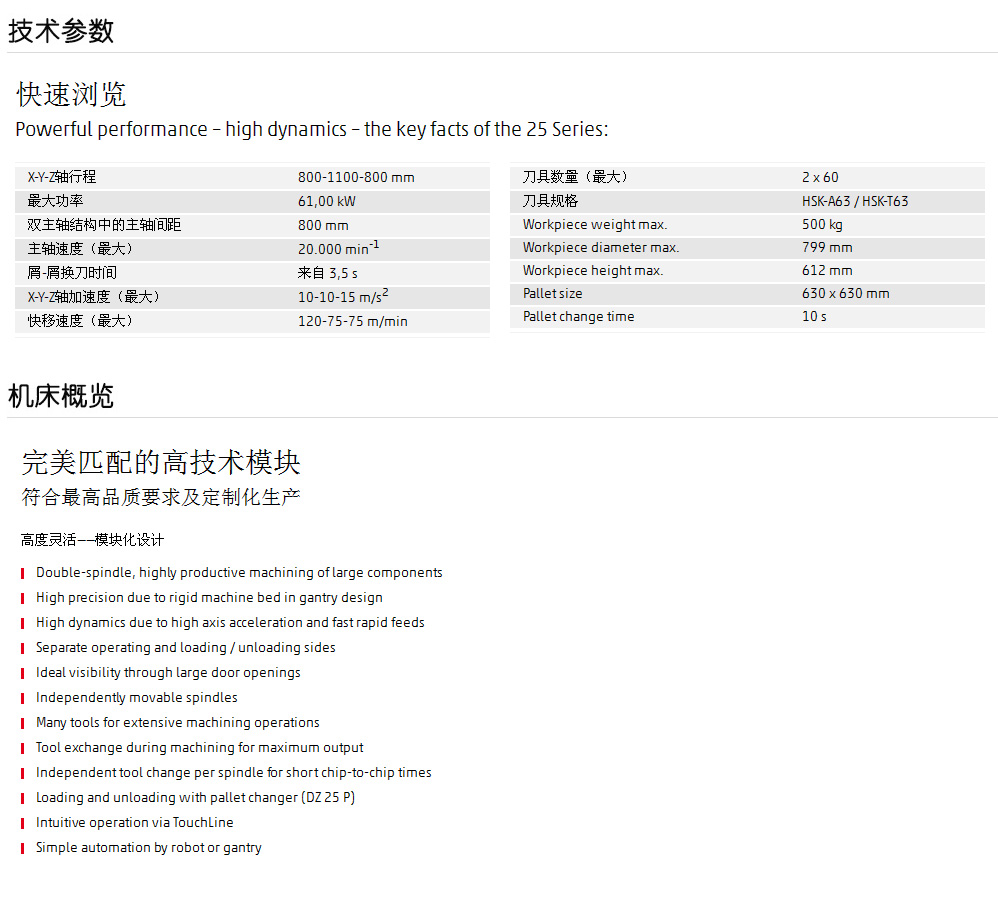Select the Pallet change time row label

coord(578,316)
